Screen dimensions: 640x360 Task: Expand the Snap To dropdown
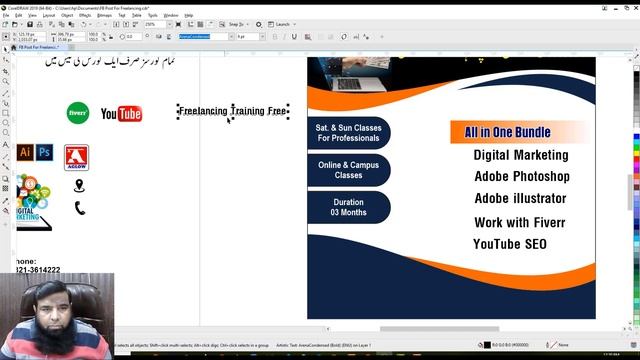coord(248,24)
